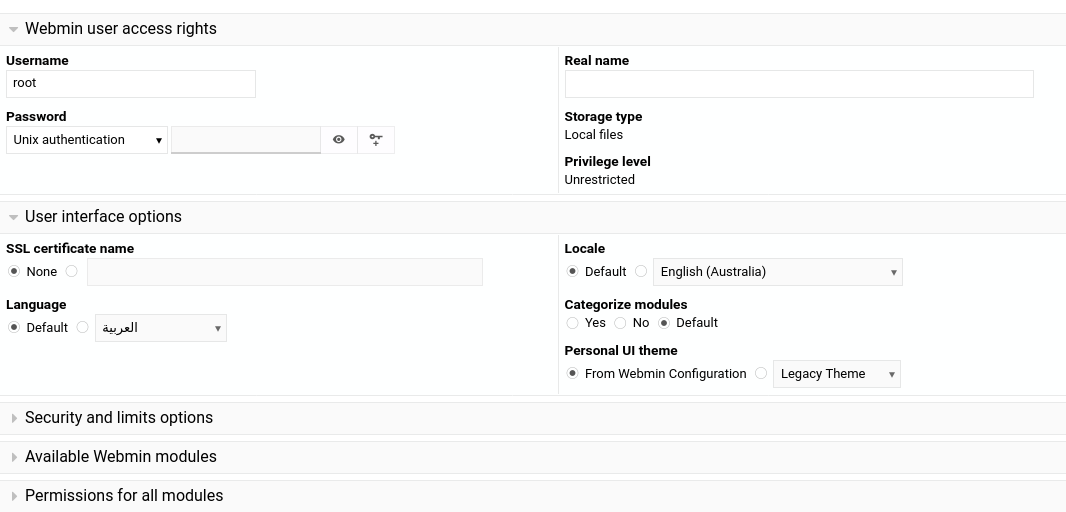
Task: Select Yes for Categorize modules
Action: click(572, 323)
